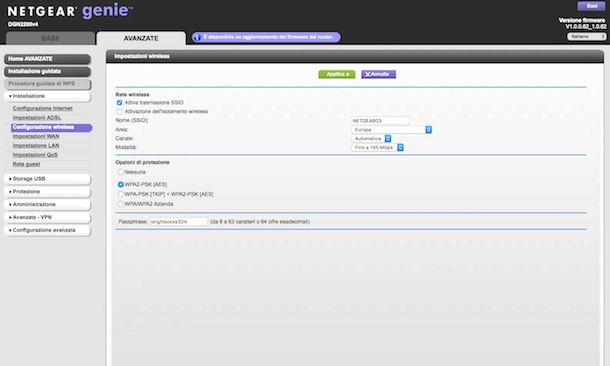Toggle the Attiva trasmissione SSID checkbox
The image size is (610, 366).
[x=119, y=103]
